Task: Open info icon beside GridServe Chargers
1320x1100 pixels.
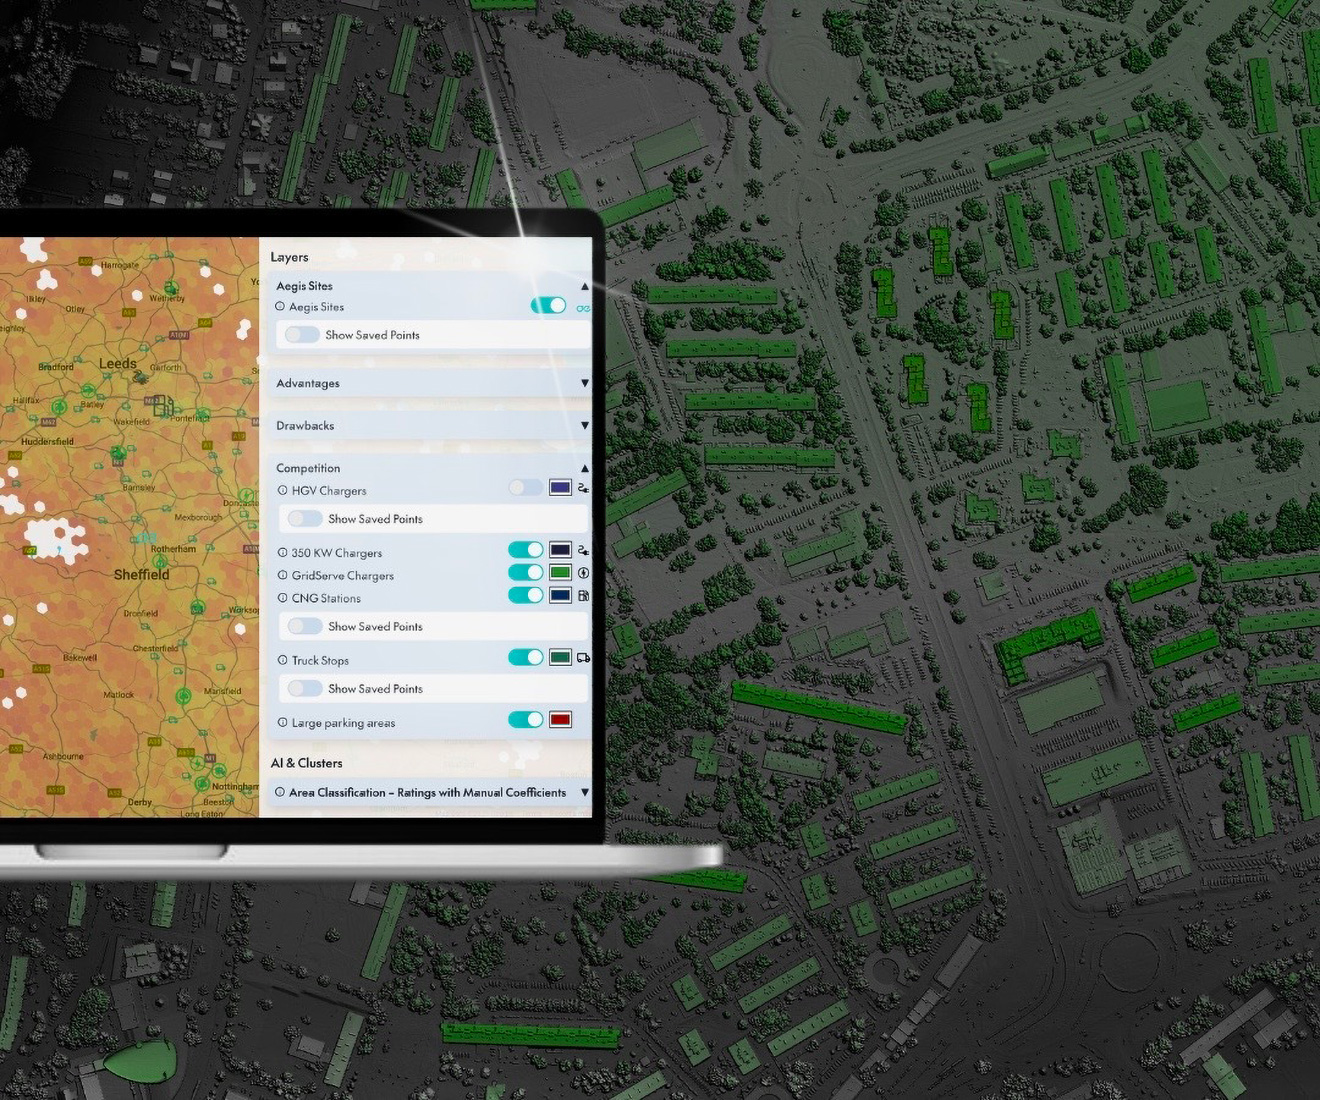Action: [x=283, y=575]
